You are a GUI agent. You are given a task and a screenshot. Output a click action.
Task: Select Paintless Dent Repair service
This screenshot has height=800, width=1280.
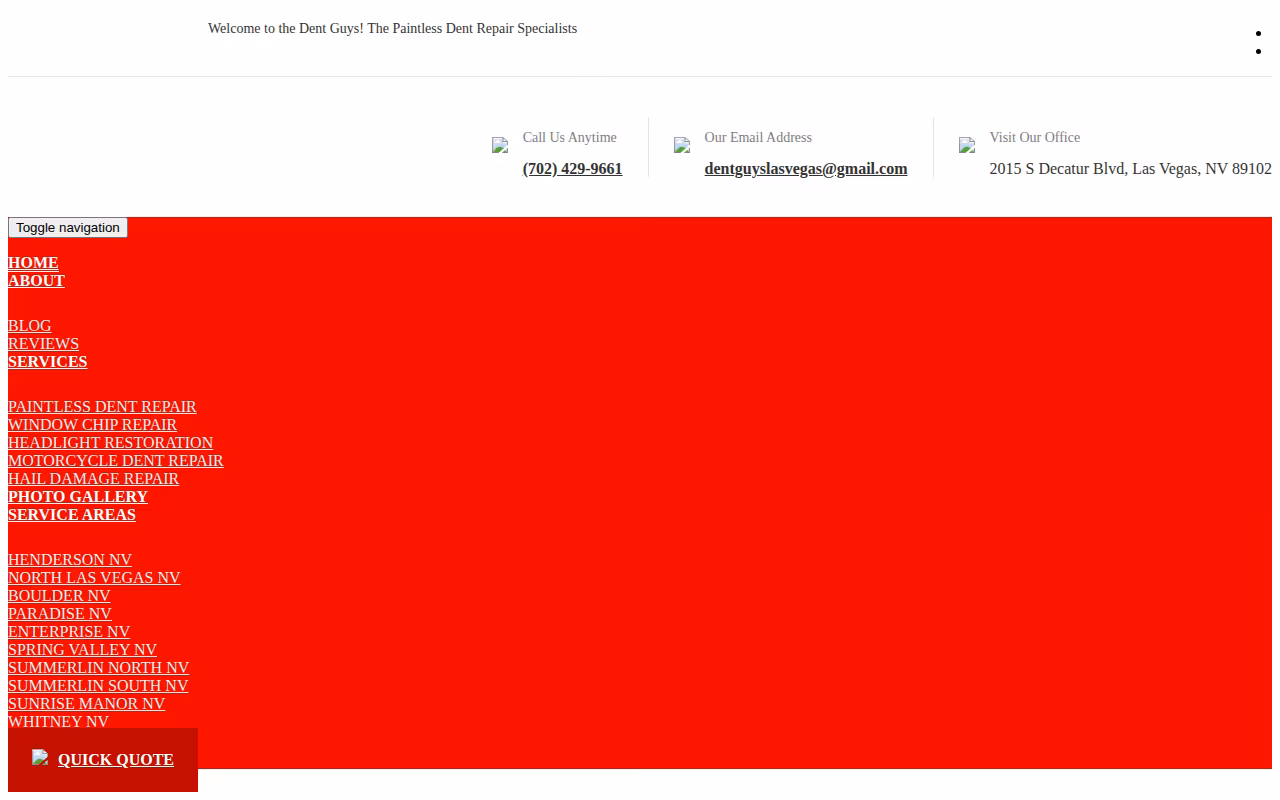[x=102, y=407]
